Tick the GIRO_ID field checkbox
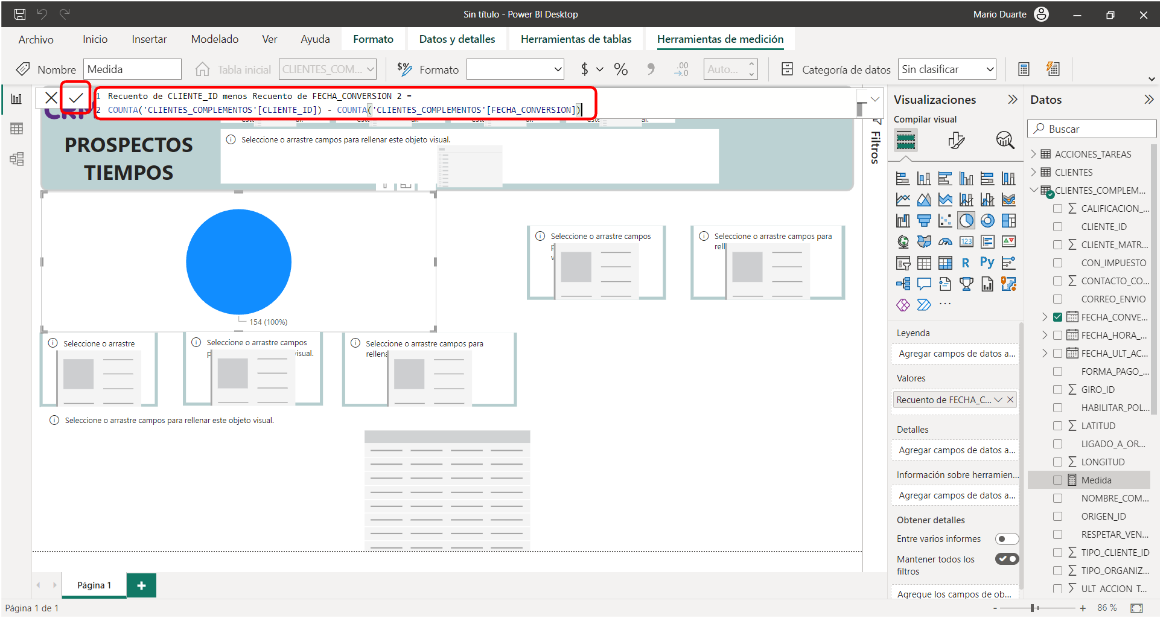The image size is (1161, 618). [1057, 389]
